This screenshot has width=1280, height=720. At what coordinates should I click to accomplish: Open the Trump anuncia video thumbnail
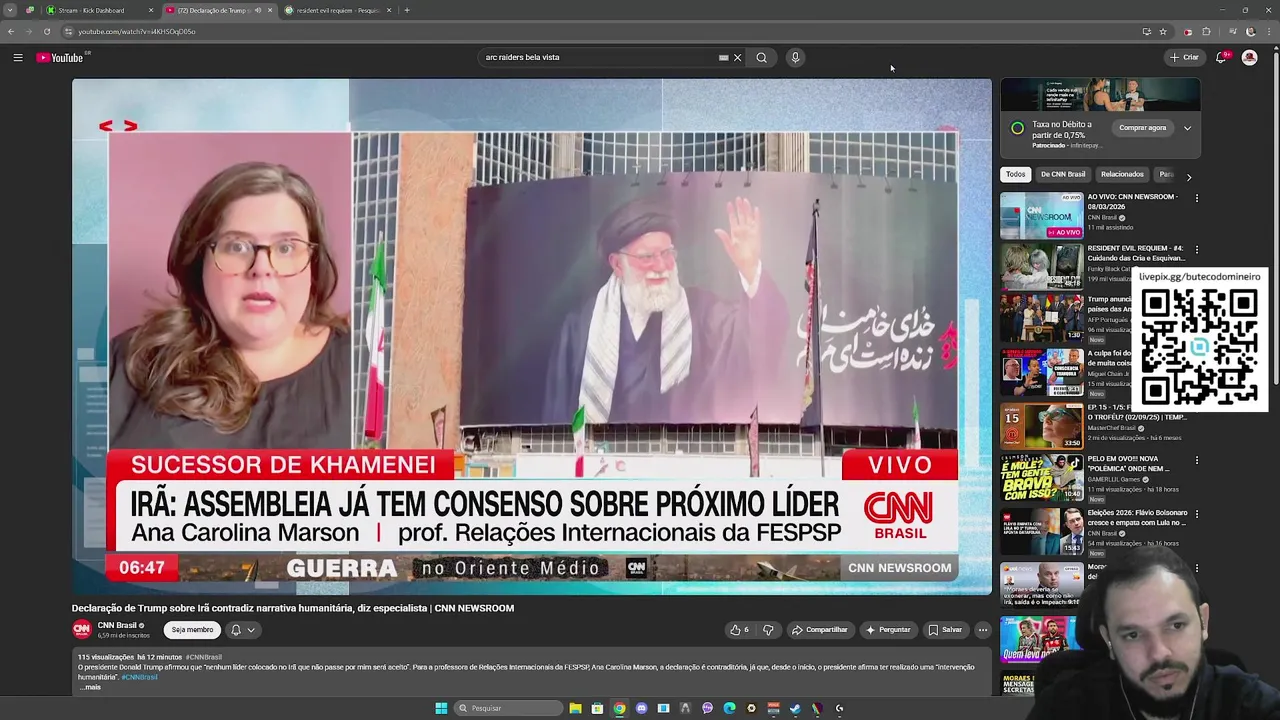[1041, 320]
